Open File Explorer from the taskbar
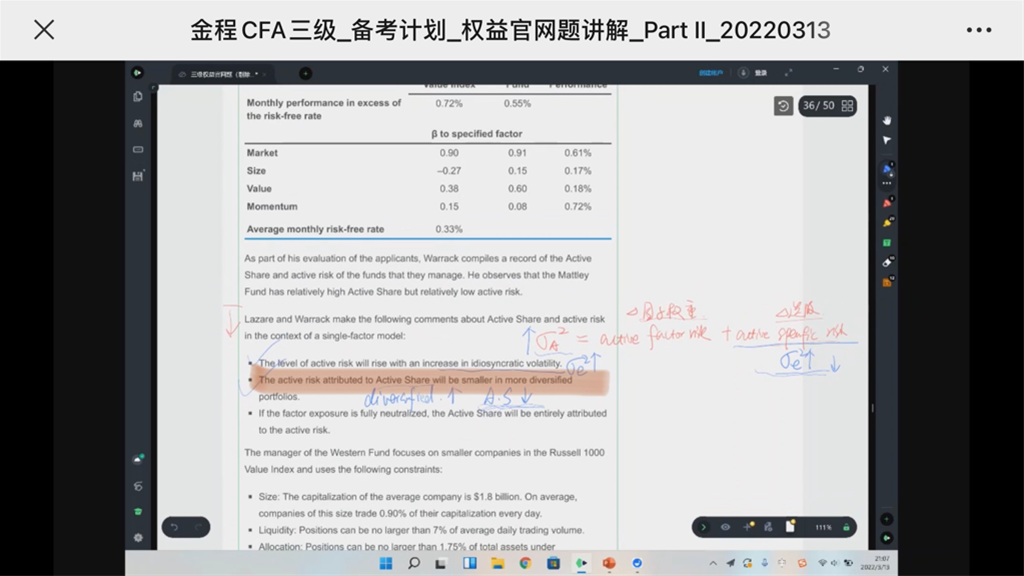Viewport: 1024px width, 576px height. coord(498,563)
